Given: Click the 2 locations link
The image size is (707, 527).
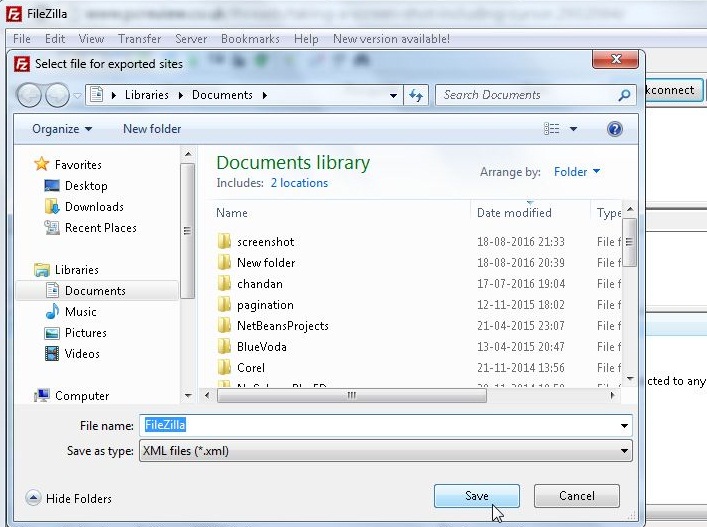Looking at the screenshot, I should pos(299,183).
